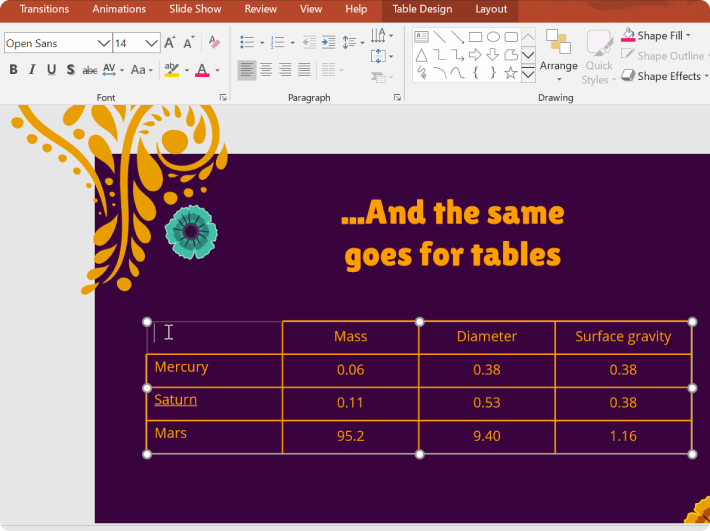
Task: Increase the list indent level
Action: tap(328, 43)
